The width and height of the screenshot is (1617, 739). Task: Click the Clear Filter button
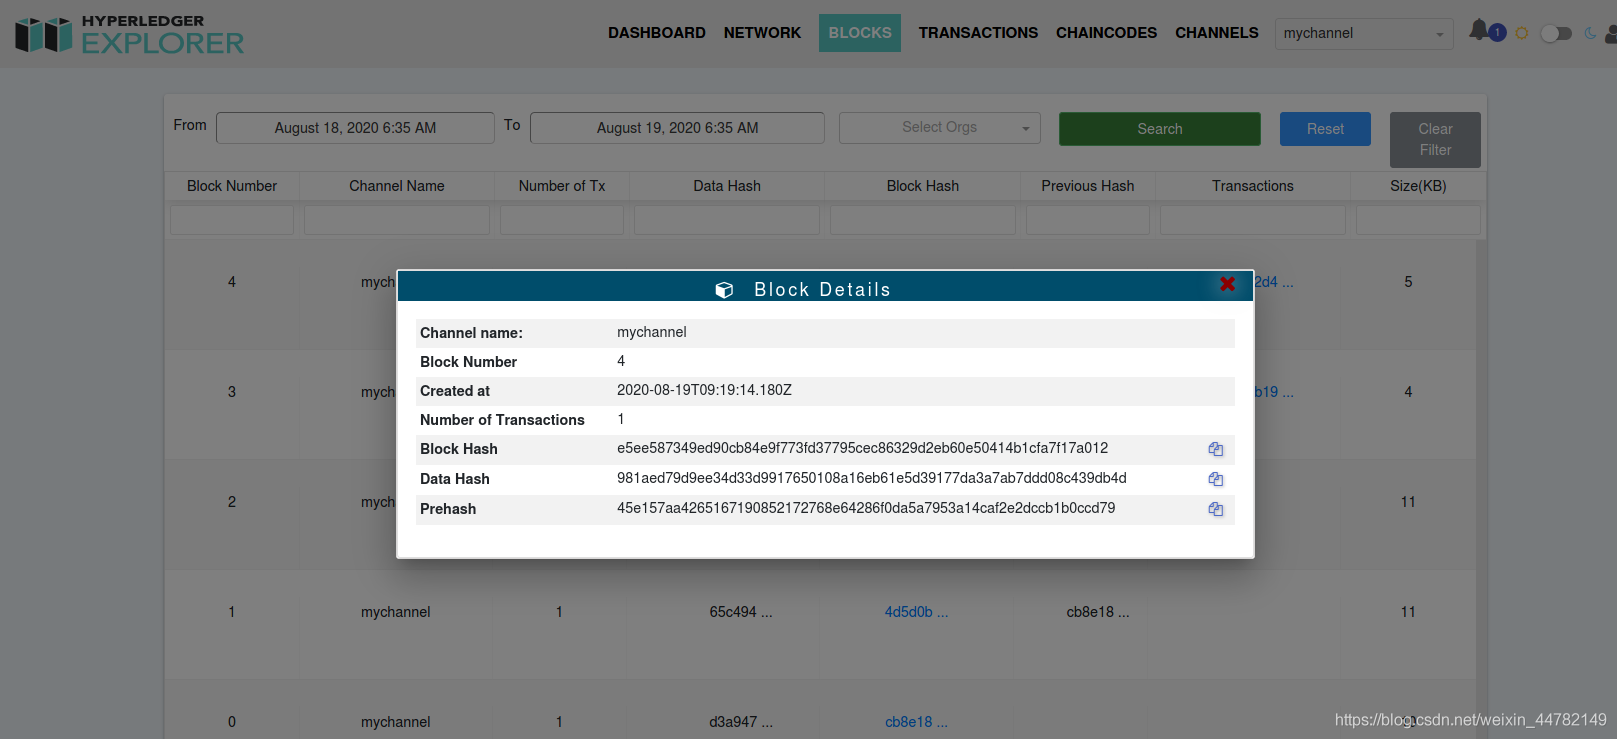click(x=1435, y=139)
